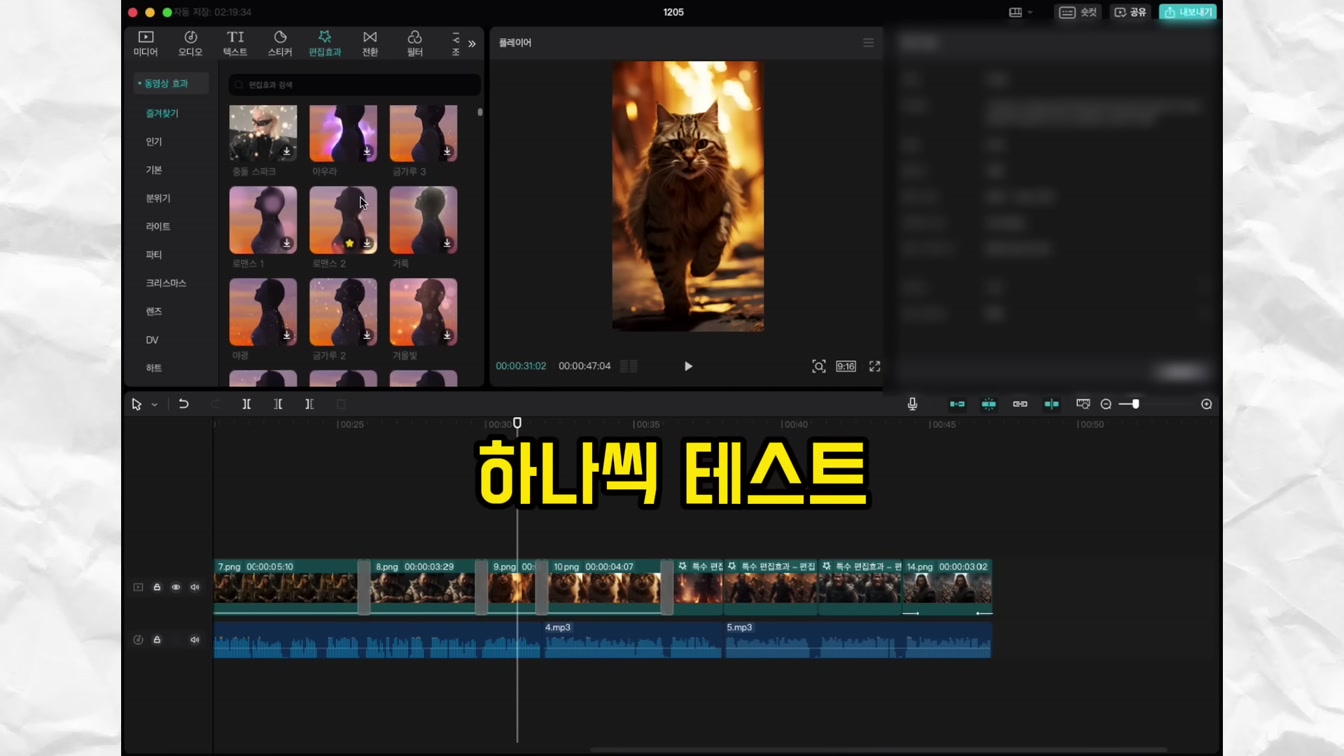Click the 공유 share button
The height and width of the screenshot is (756, 1344).
[1131, 13]
